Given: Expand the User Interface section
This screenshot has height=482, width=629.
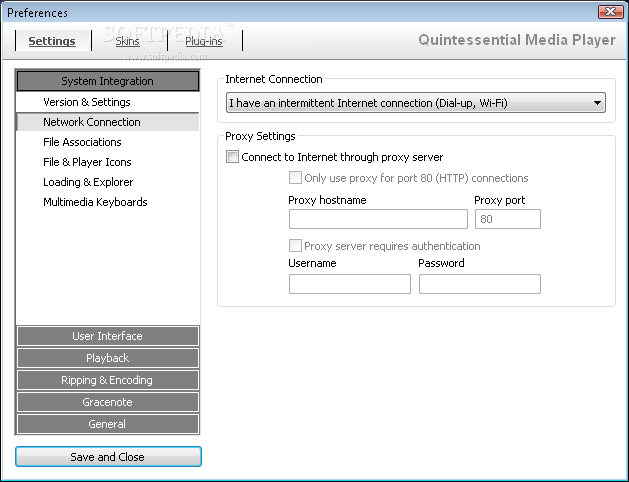Looking at the screenshot, I should 108,336.
